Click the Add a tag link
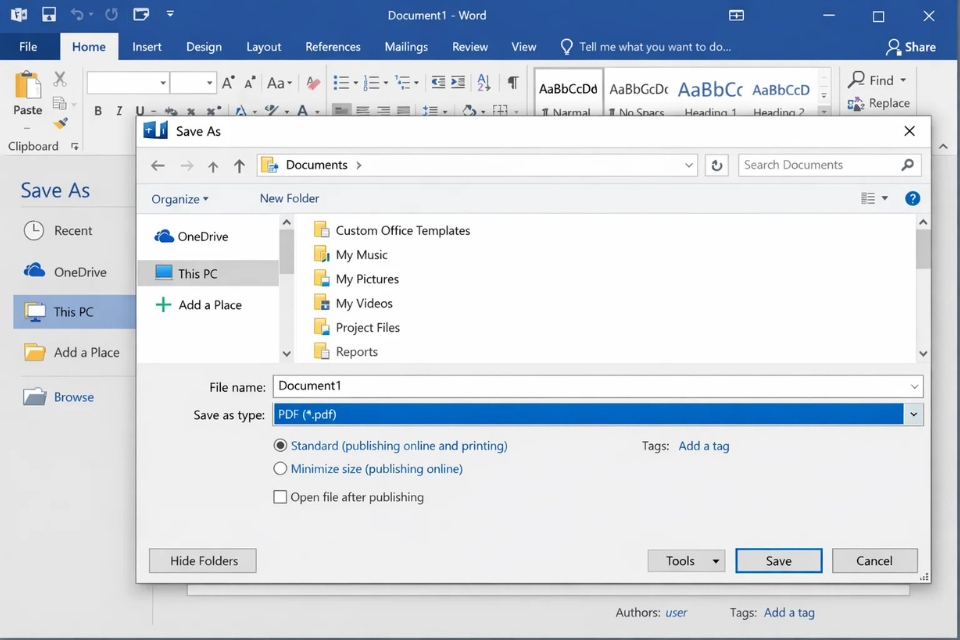Viewport: 960px width, 640px height. [x=704, y=446]
